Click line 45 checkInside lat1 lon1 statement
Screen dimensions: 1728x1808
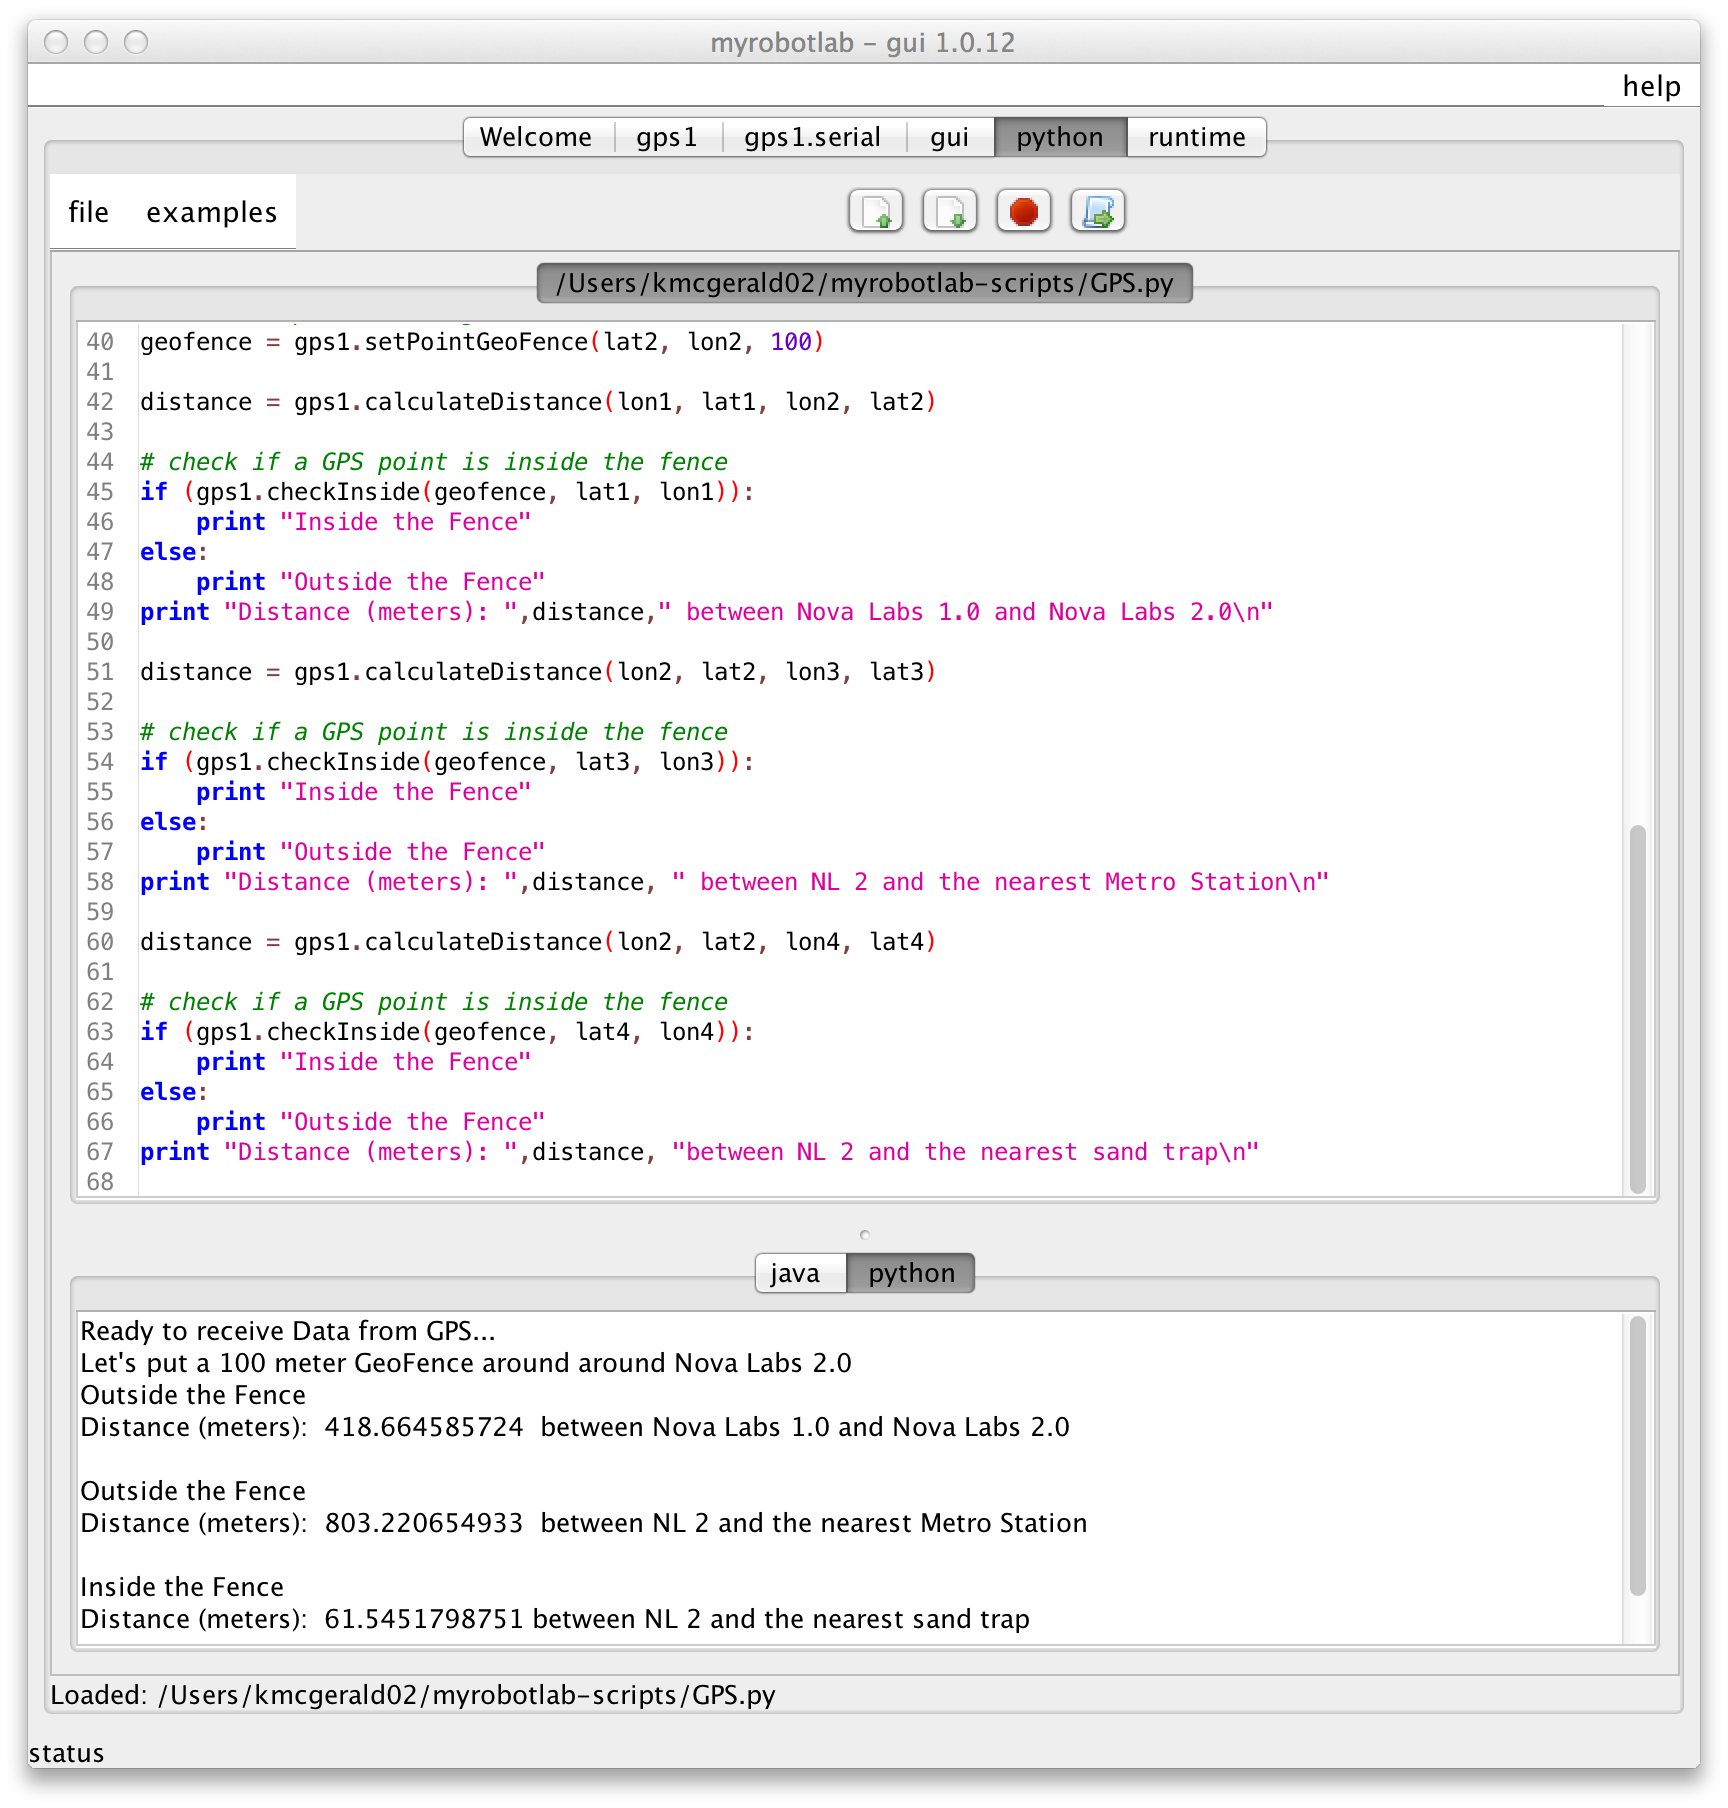coord(447,492)
